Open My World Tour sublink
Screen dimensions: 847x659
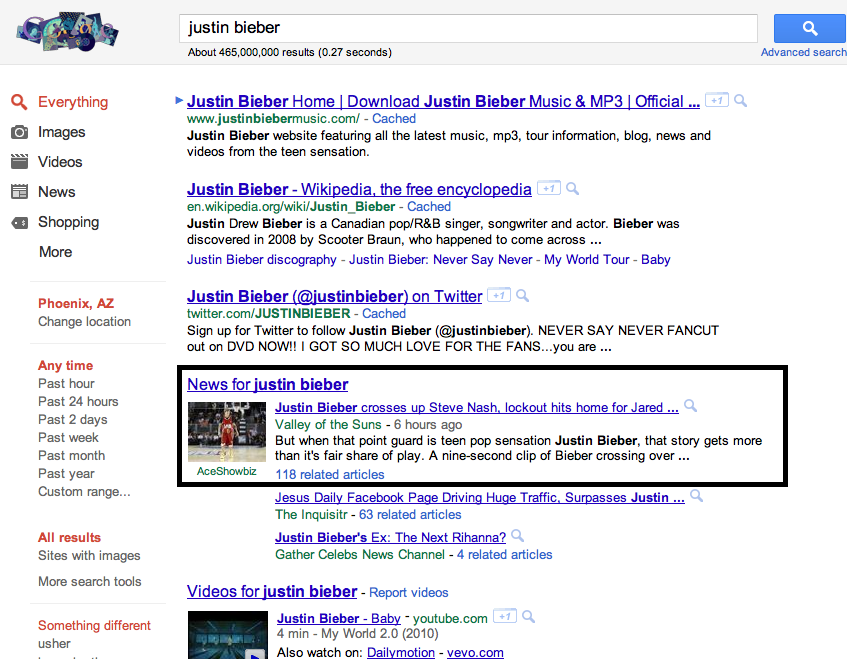[x=587, y=260]
